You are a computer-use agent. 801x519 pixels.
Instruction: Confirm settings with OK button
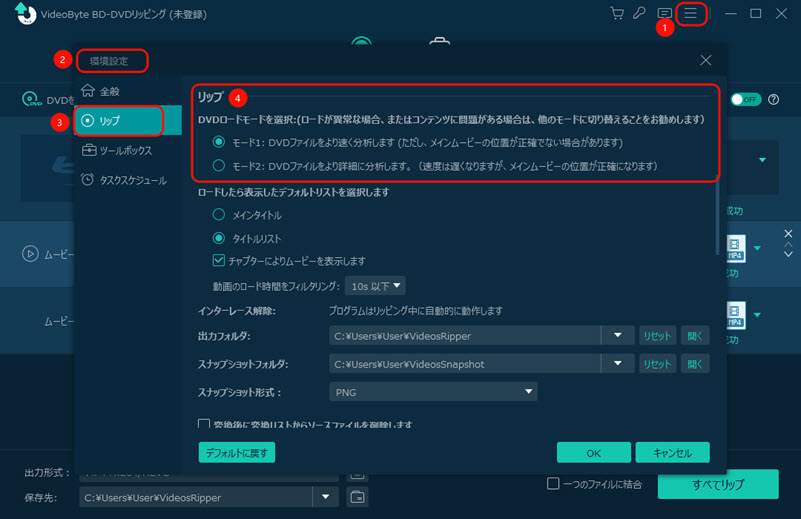click(594, 453)
